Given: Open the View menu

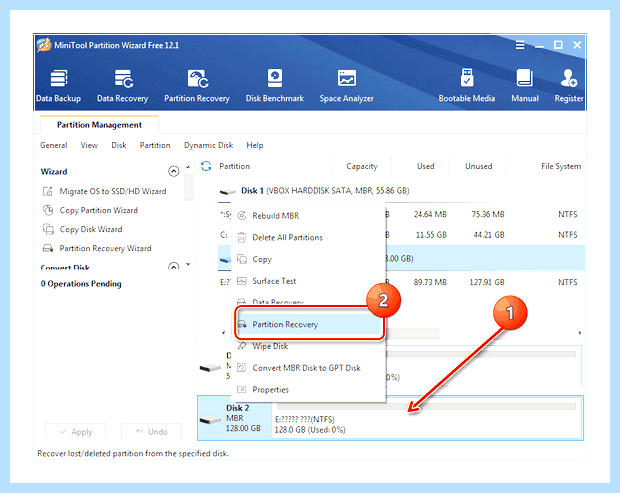Looking at the screenshot, I should (89, 145).
